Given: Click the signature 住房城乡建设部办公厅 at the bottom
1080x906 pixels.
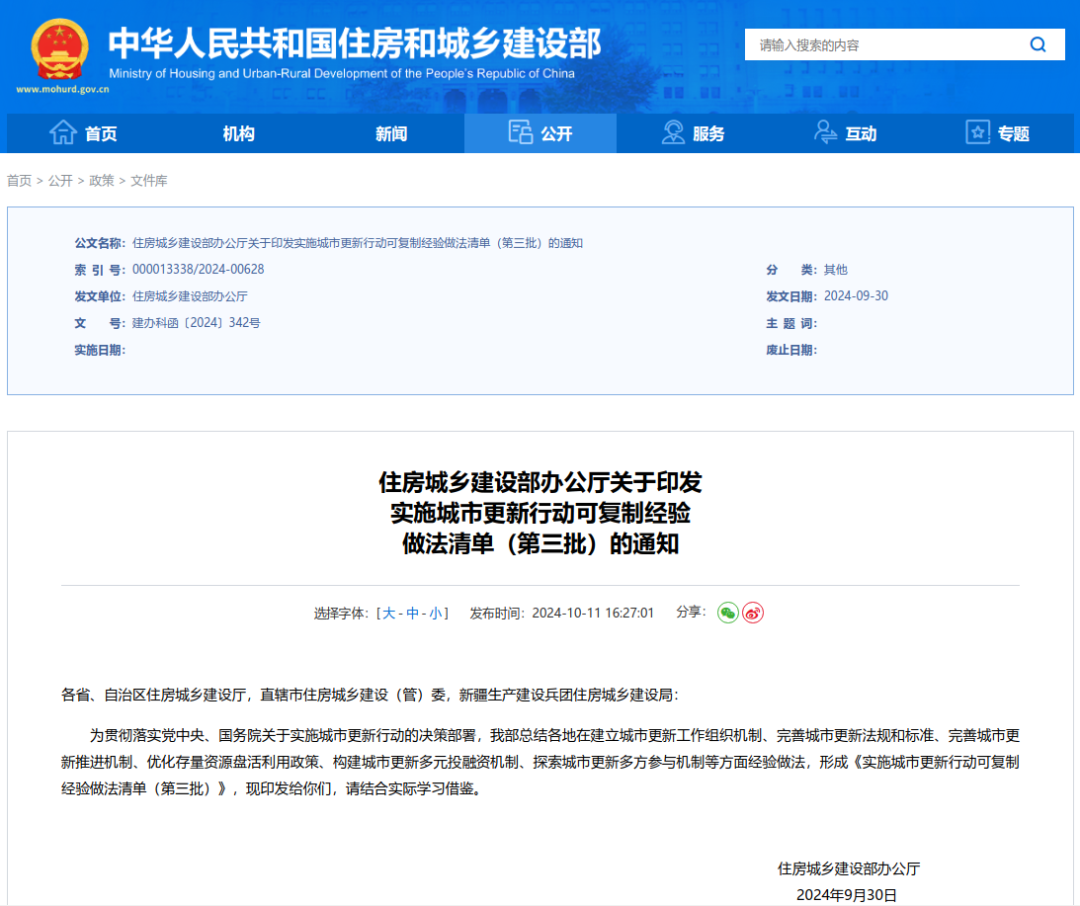Looking at the screenshot, I should pos(849,869).
